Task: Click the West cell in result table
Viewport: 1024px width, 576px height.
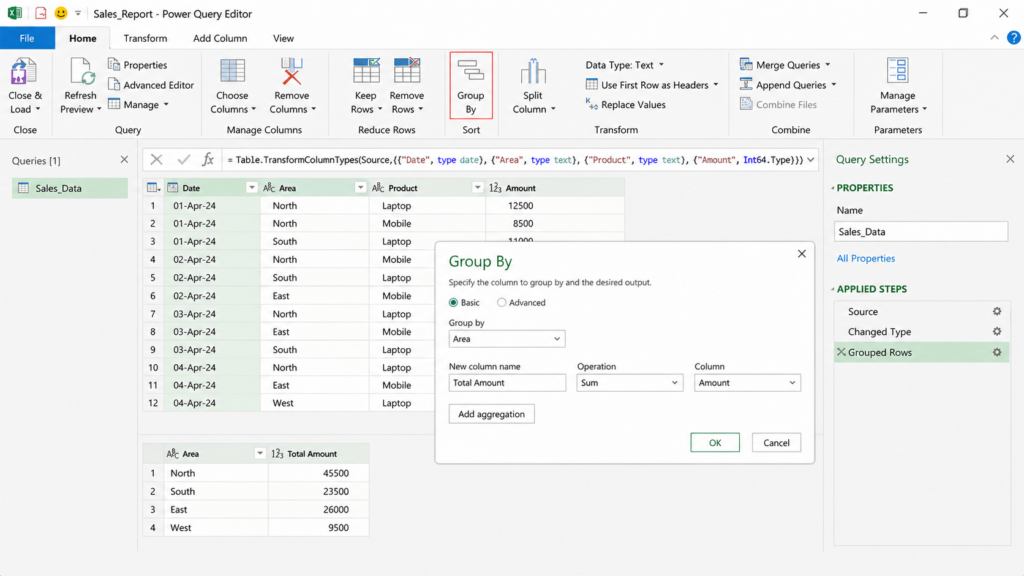Action: click(x=216, y=528)
